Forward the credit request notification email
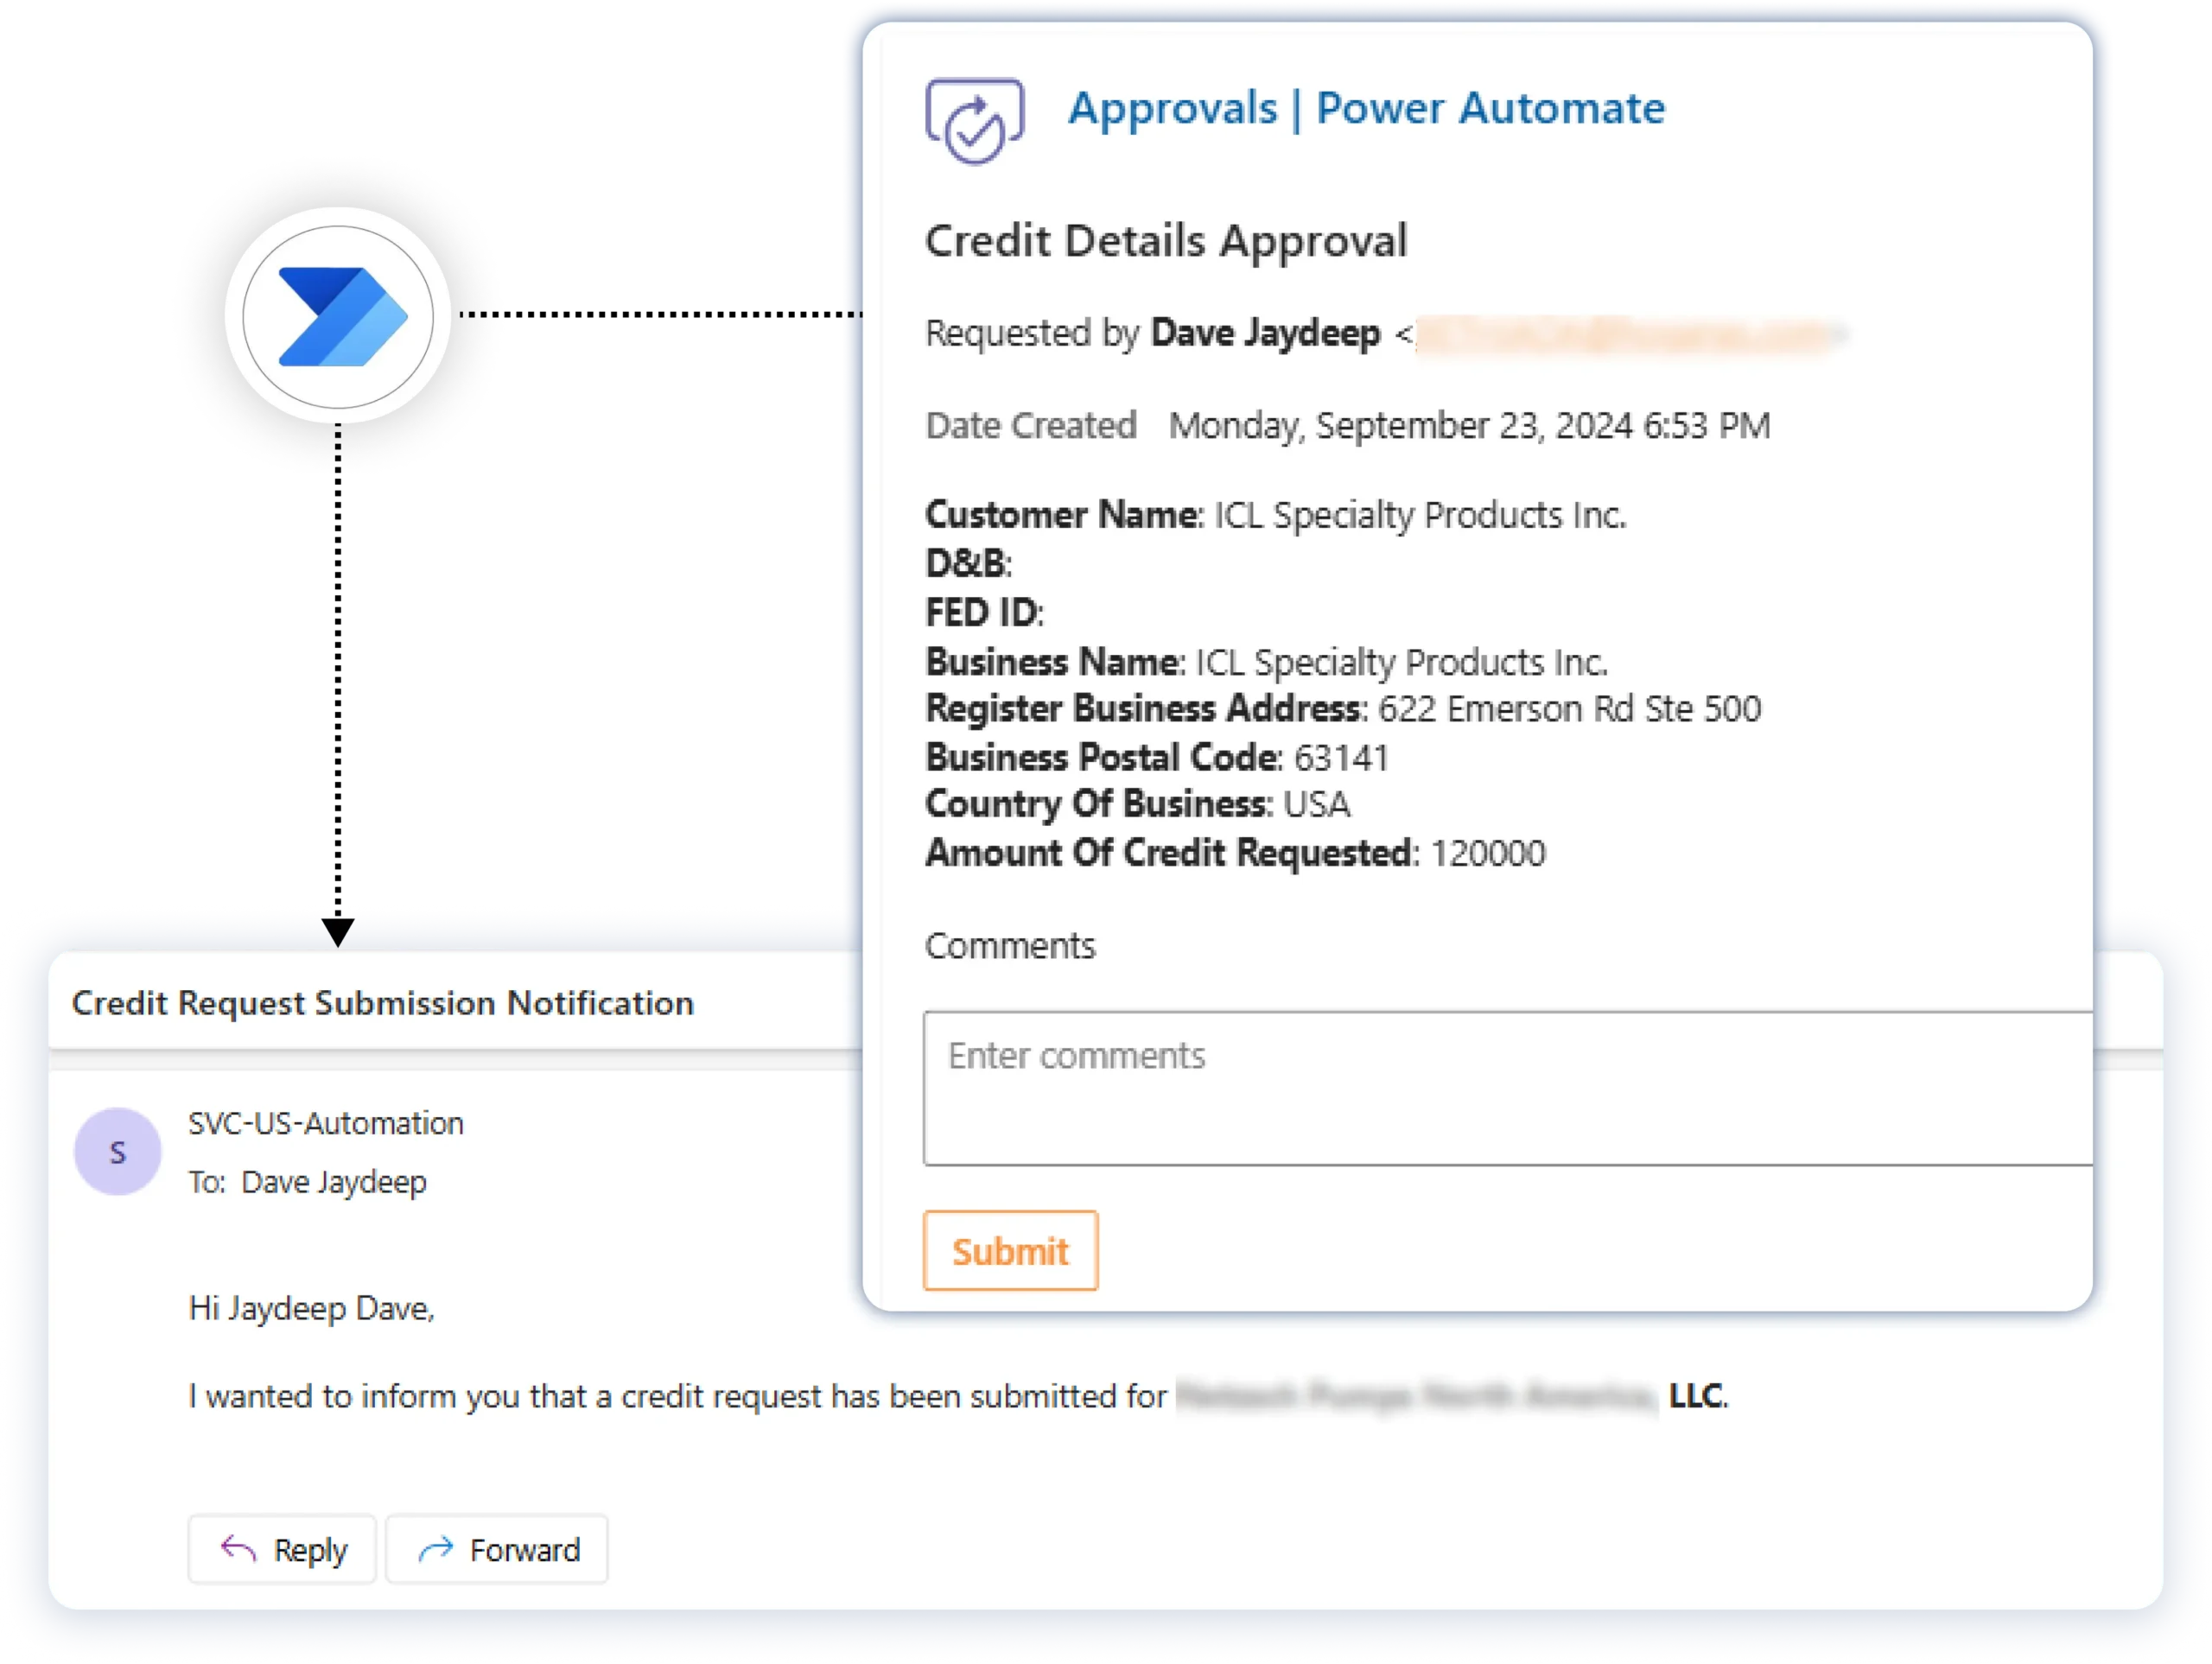This screenshot has height=1664, width=2212. coord(497,1550)
